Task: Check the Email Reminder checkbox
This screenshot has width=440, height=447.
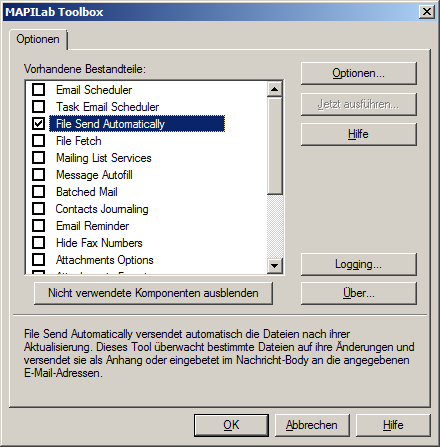Action: tap(38, 226)
